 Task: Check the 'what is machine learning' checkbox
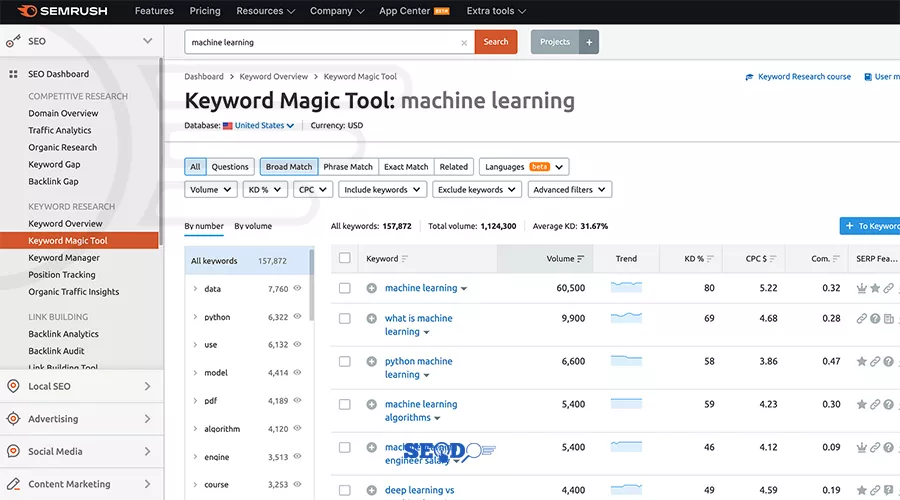click(344, 318)
